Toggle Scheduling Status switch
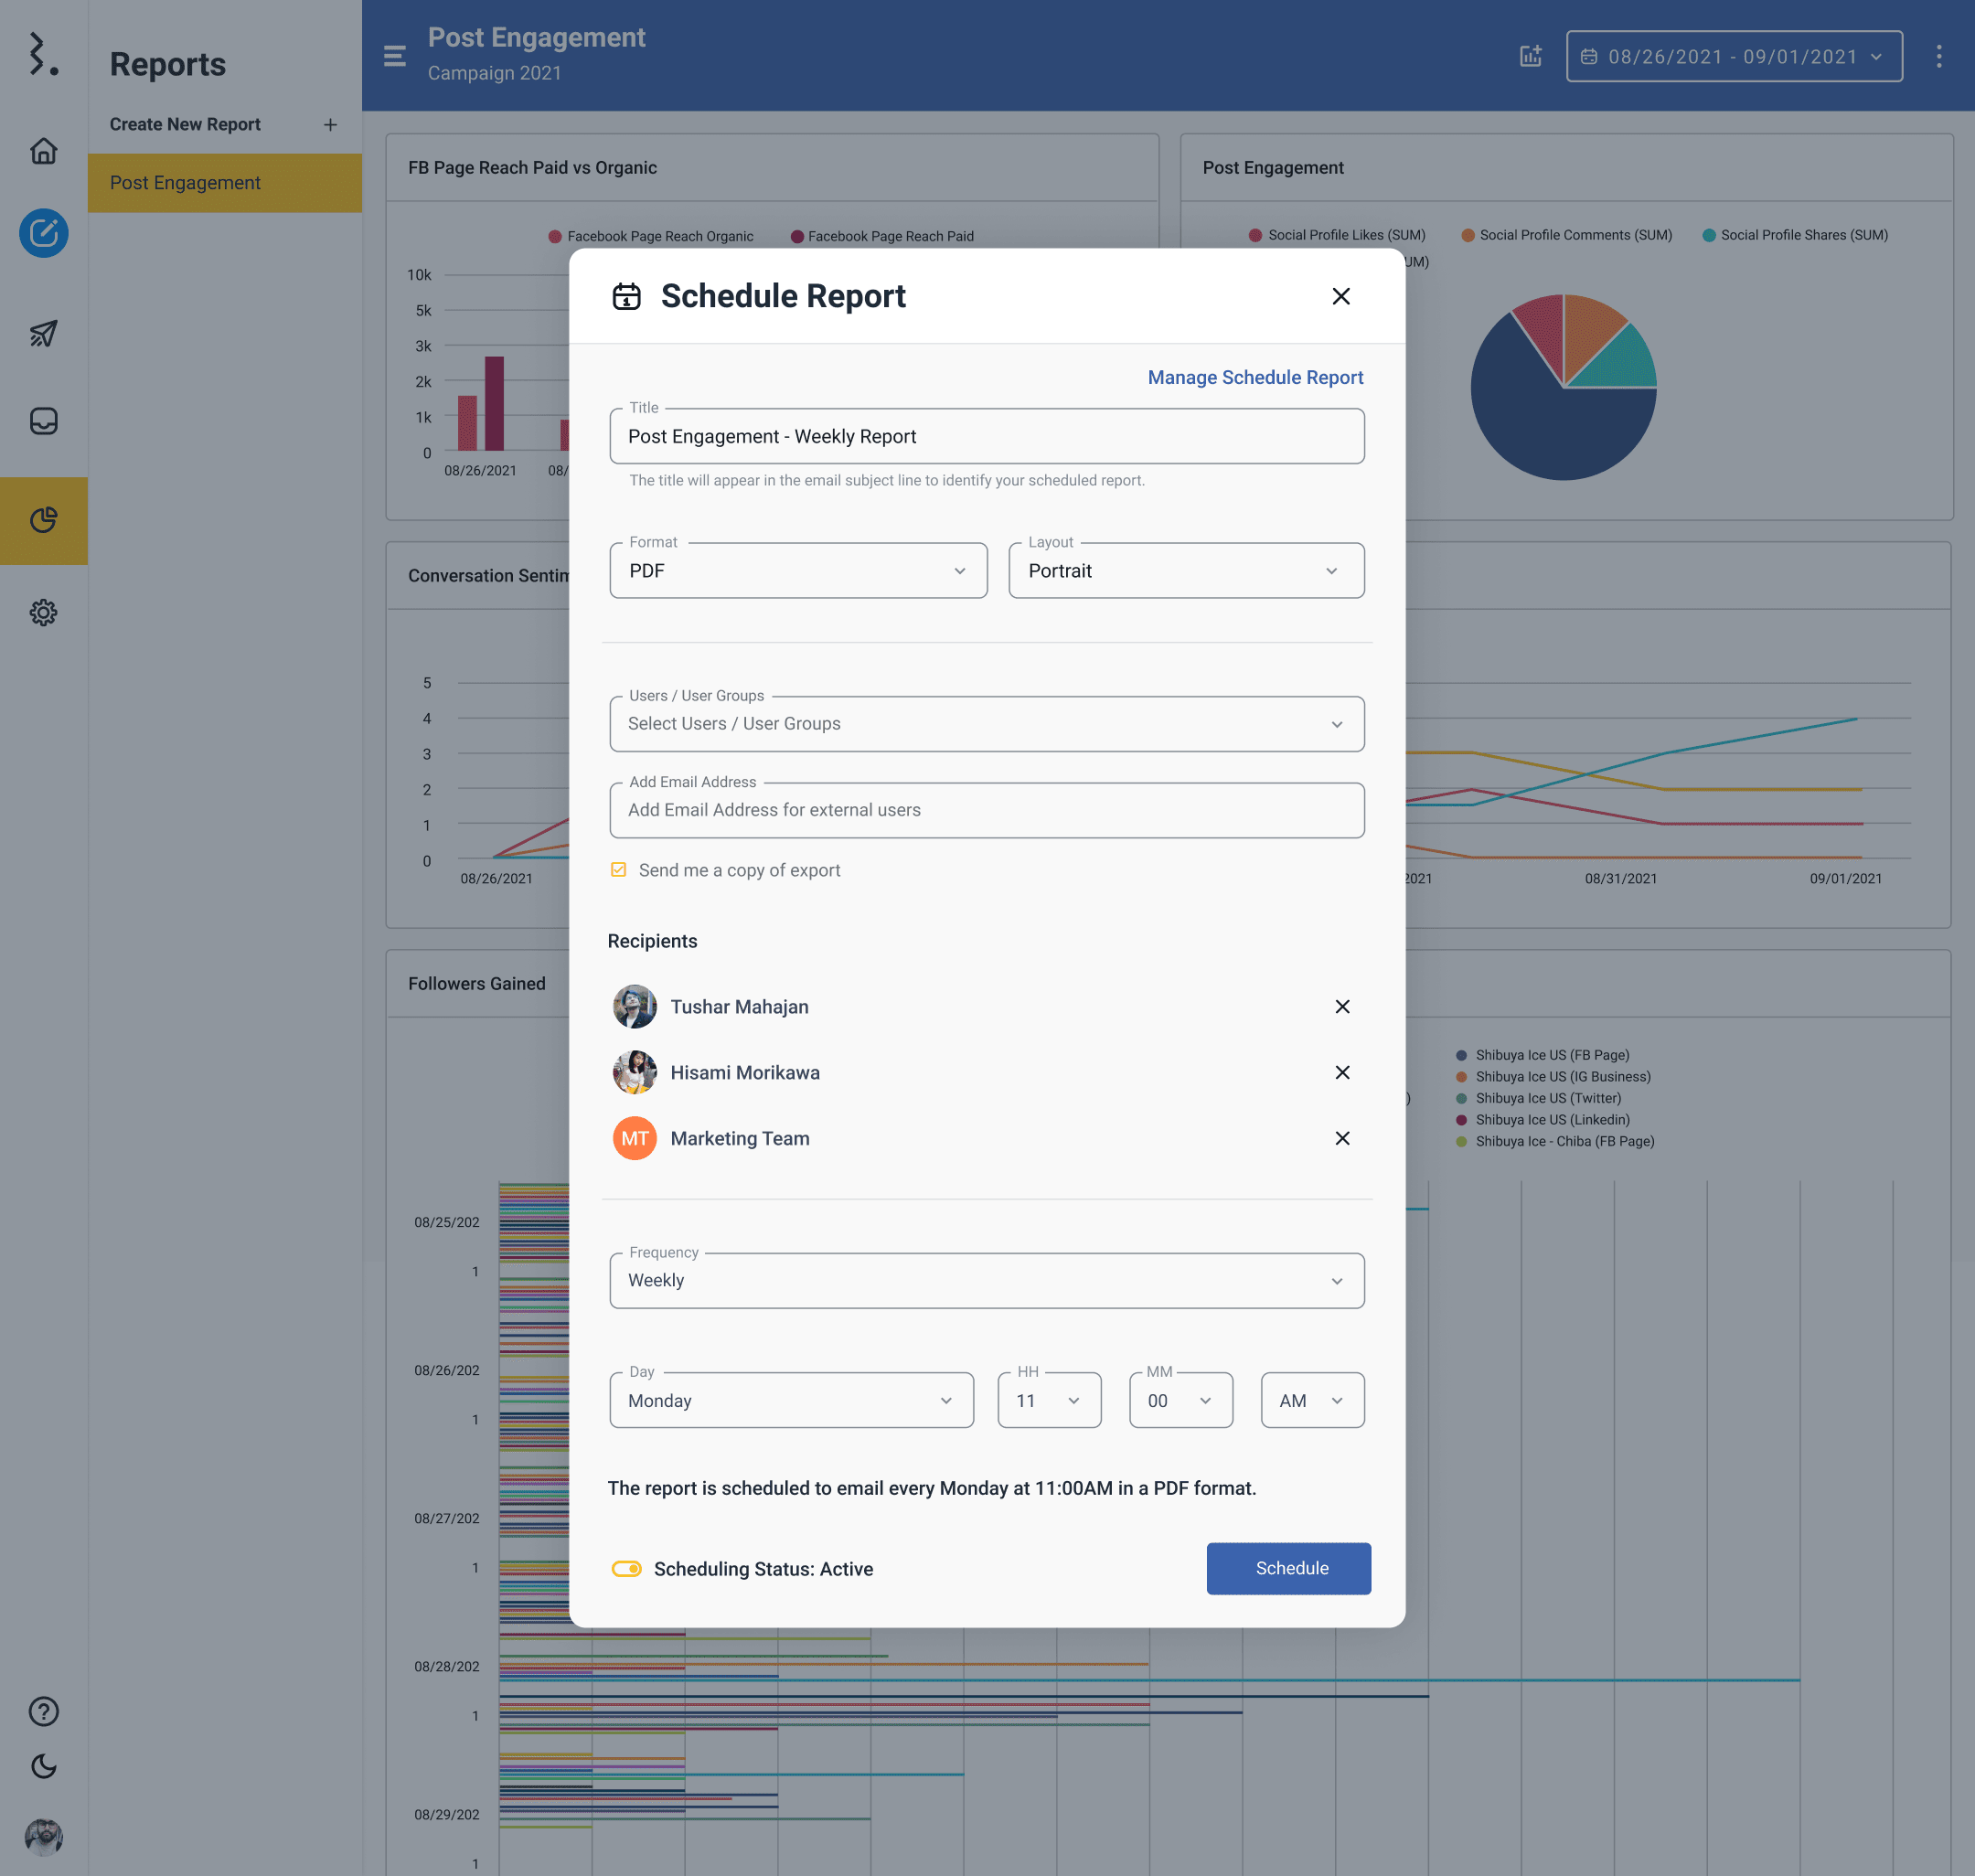Image resolution: width=1975 pixels, height=1876 pixels. [627, 1568]
